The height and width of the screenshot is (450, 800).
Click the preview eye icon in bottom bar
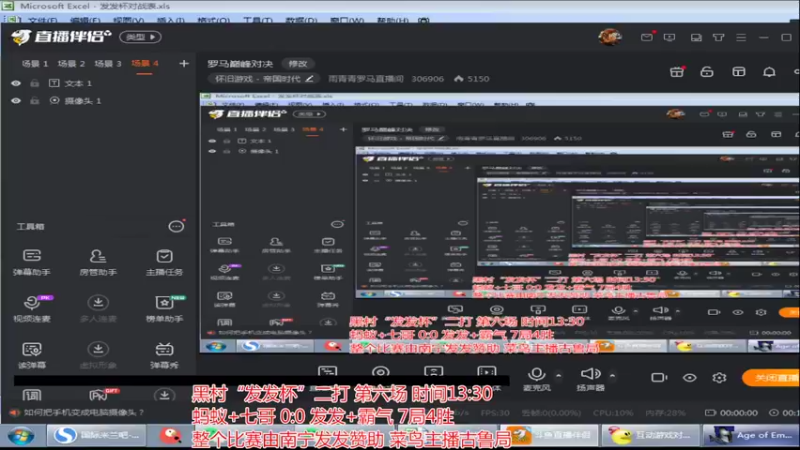[689, 378]
